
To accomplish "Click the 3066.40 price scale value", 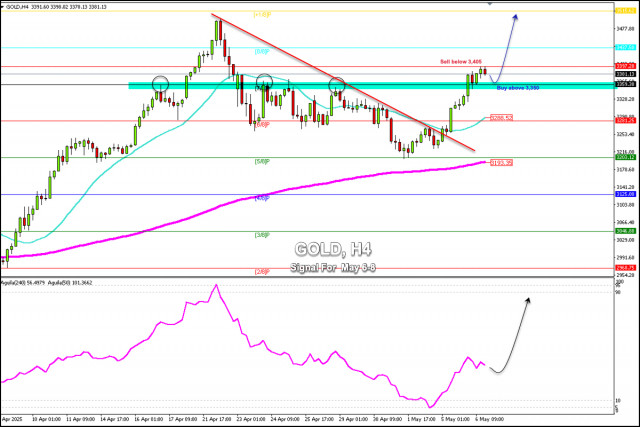I will (x=626, y=222).
